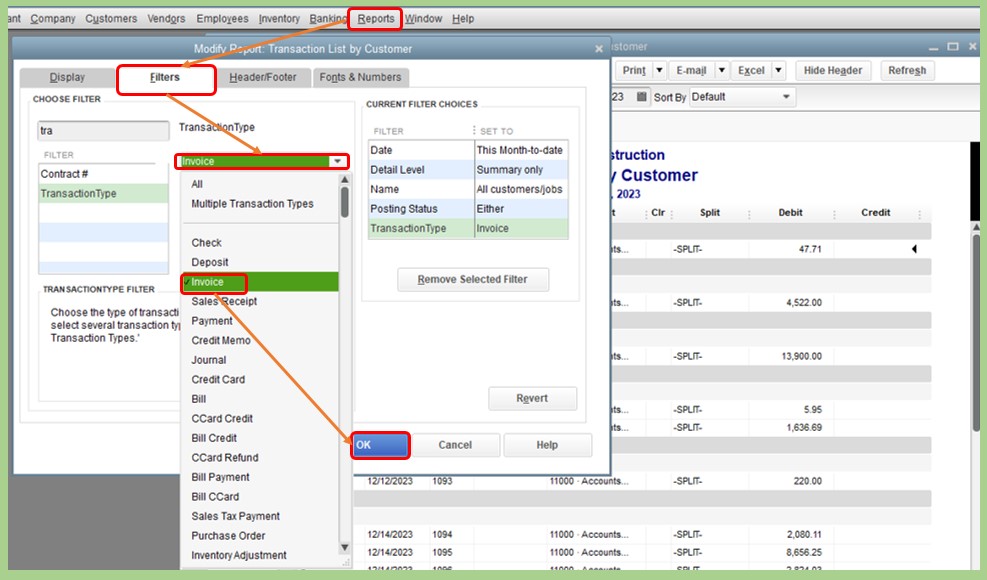Select the Date row in current filter choices
The height and width of the screenshot is (580, 987).
coord(468,151)
